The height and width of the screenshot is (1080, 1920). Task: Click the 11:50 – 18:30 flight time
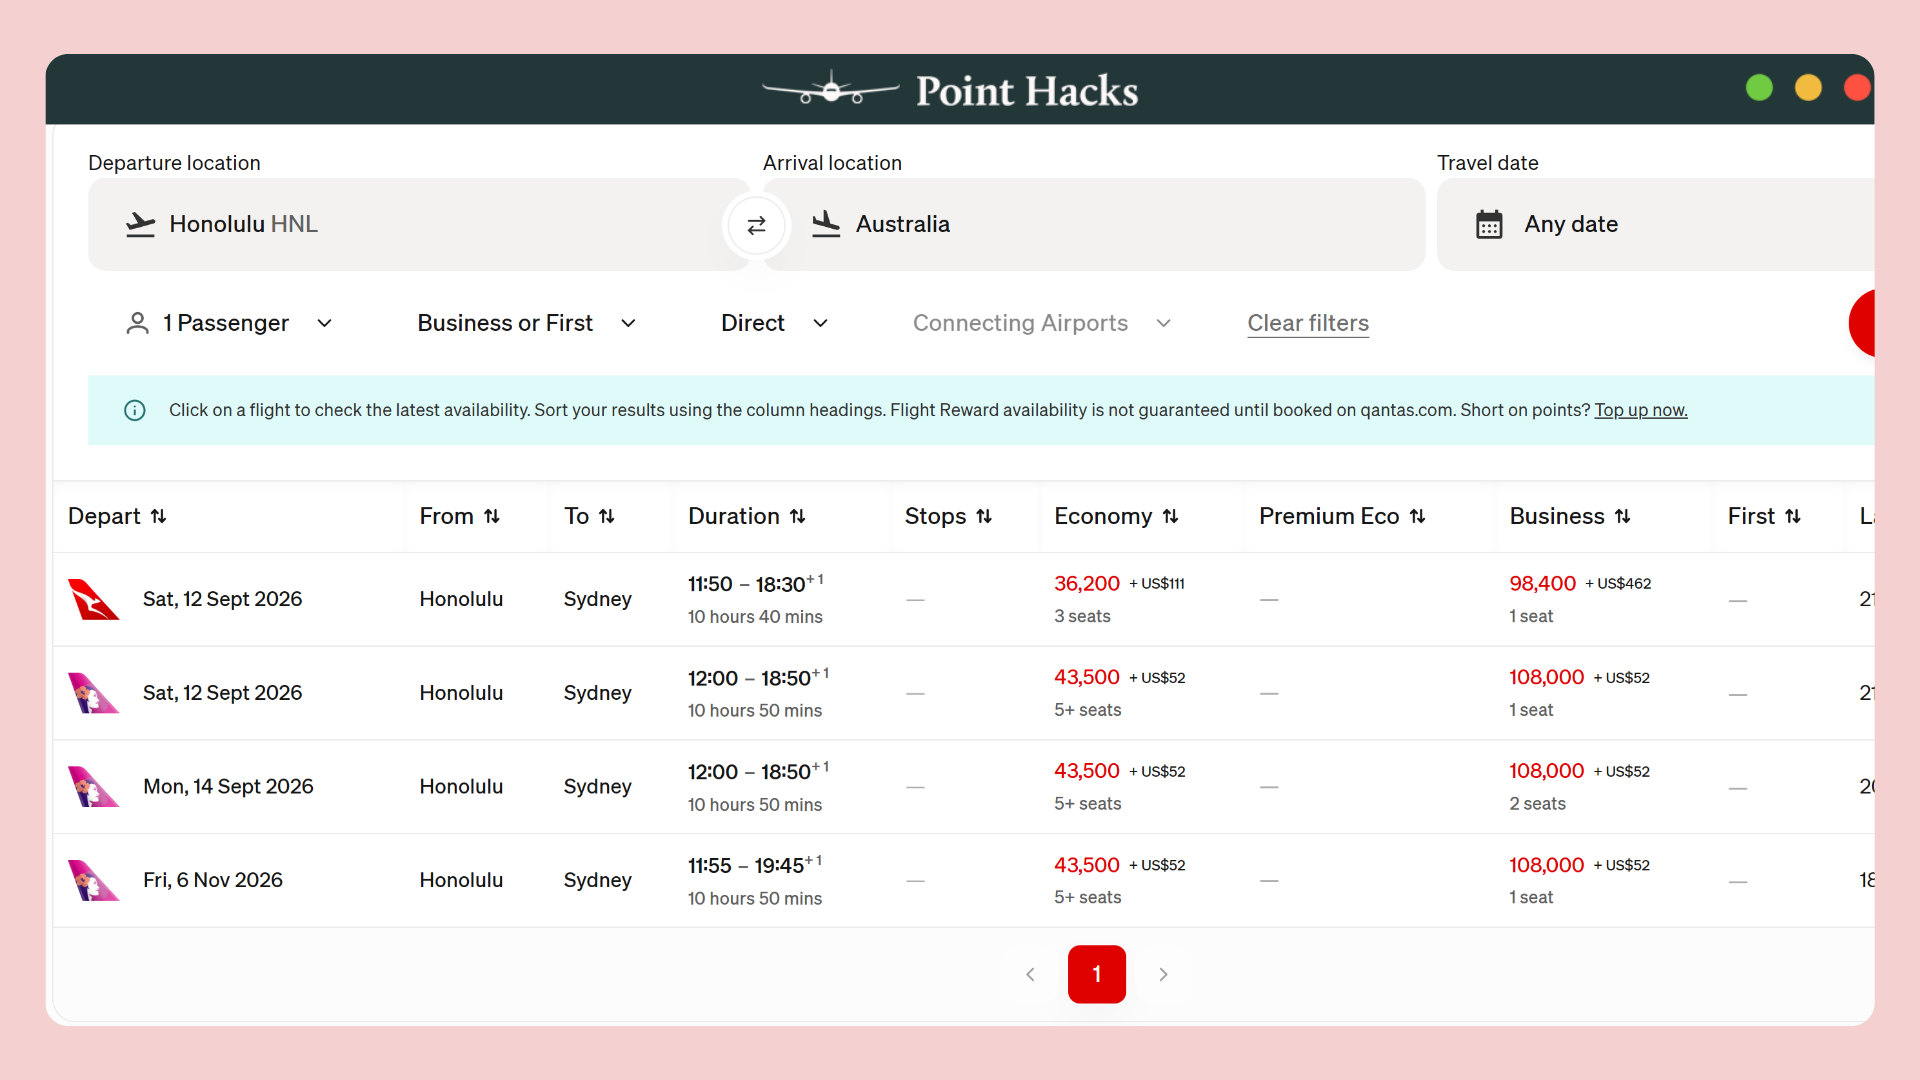click(756, 584)
